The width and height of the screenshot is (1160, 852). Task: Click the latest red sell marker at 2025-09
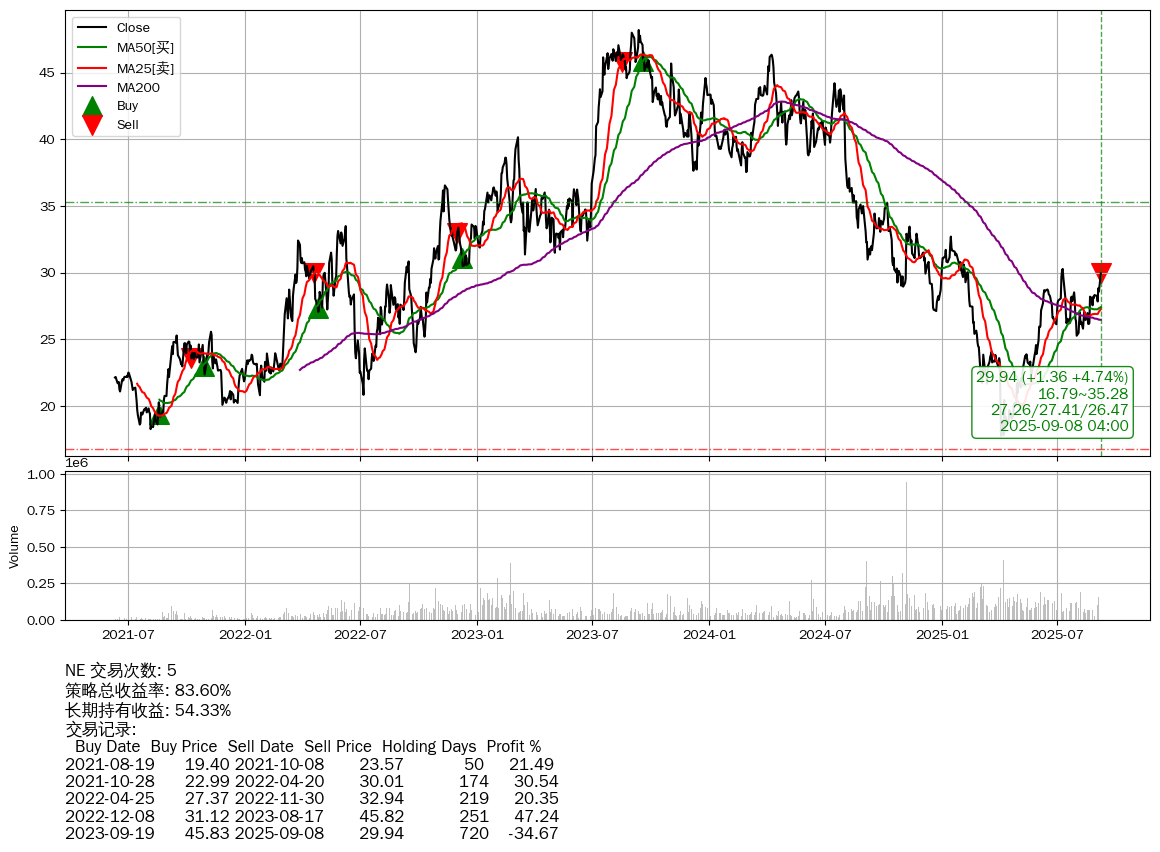(1101, 273)
